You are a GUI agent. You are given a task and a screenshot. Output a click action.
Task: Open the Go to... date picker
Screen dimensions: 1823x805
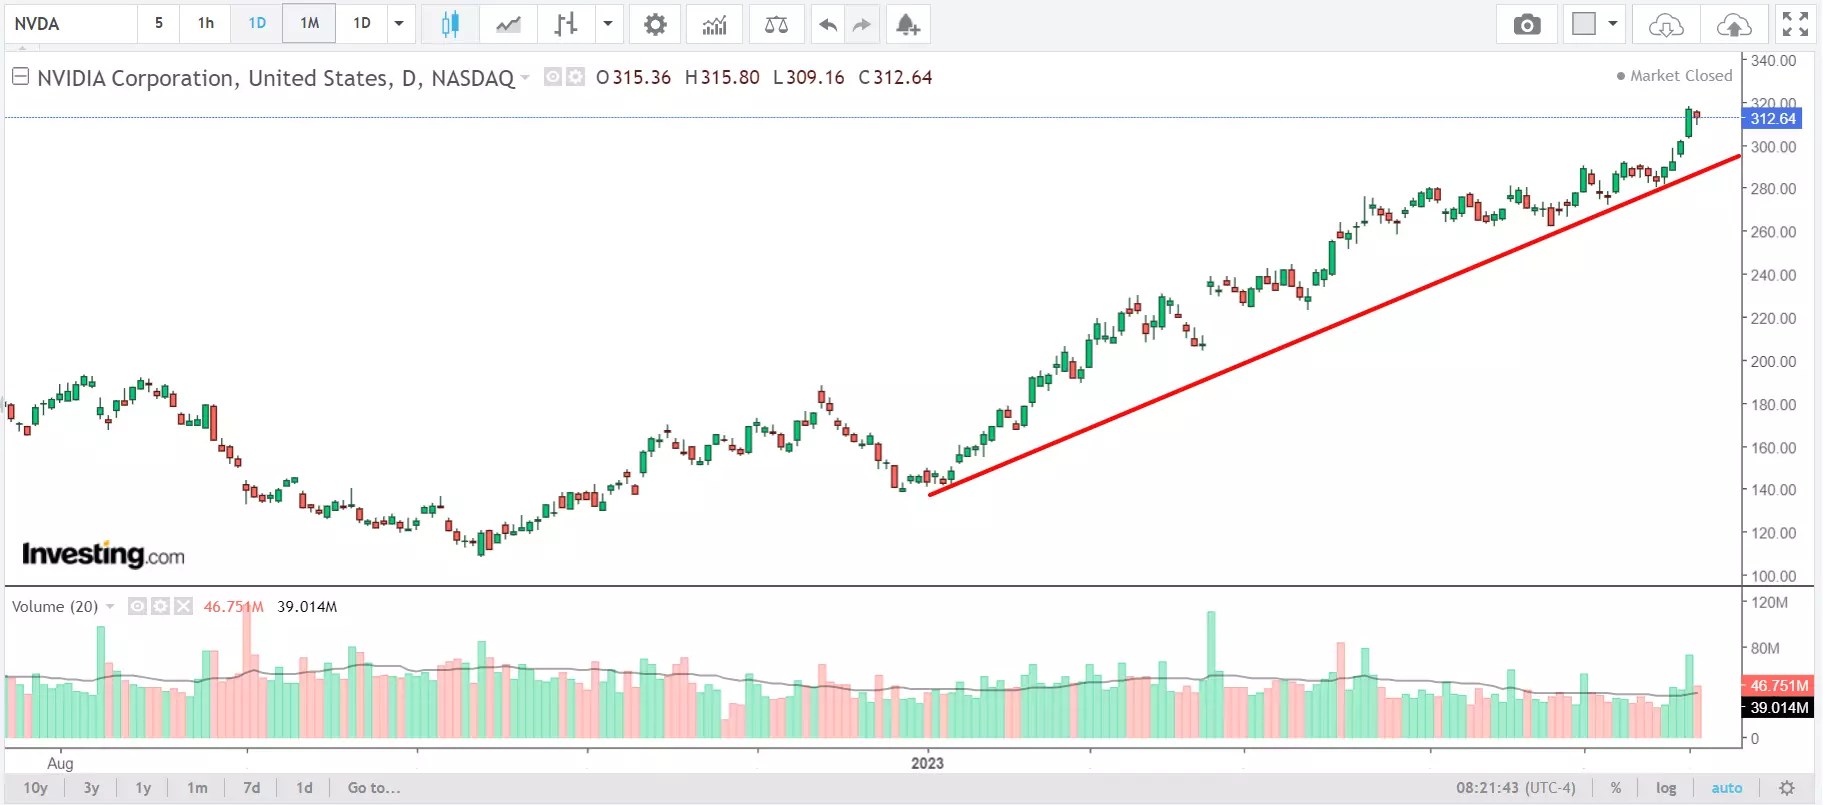[374, 788]
